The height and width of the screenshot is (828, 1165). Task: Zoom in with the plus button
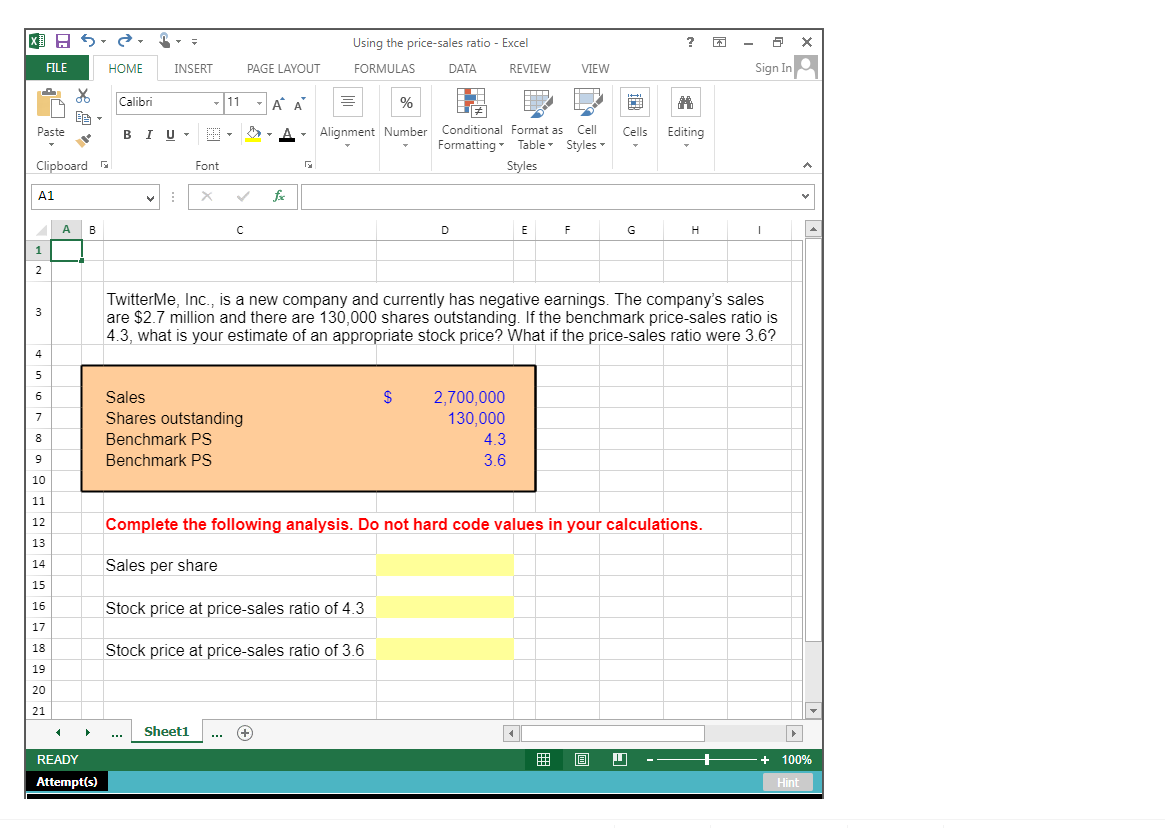pyautogui.click(x=765, y=760)
